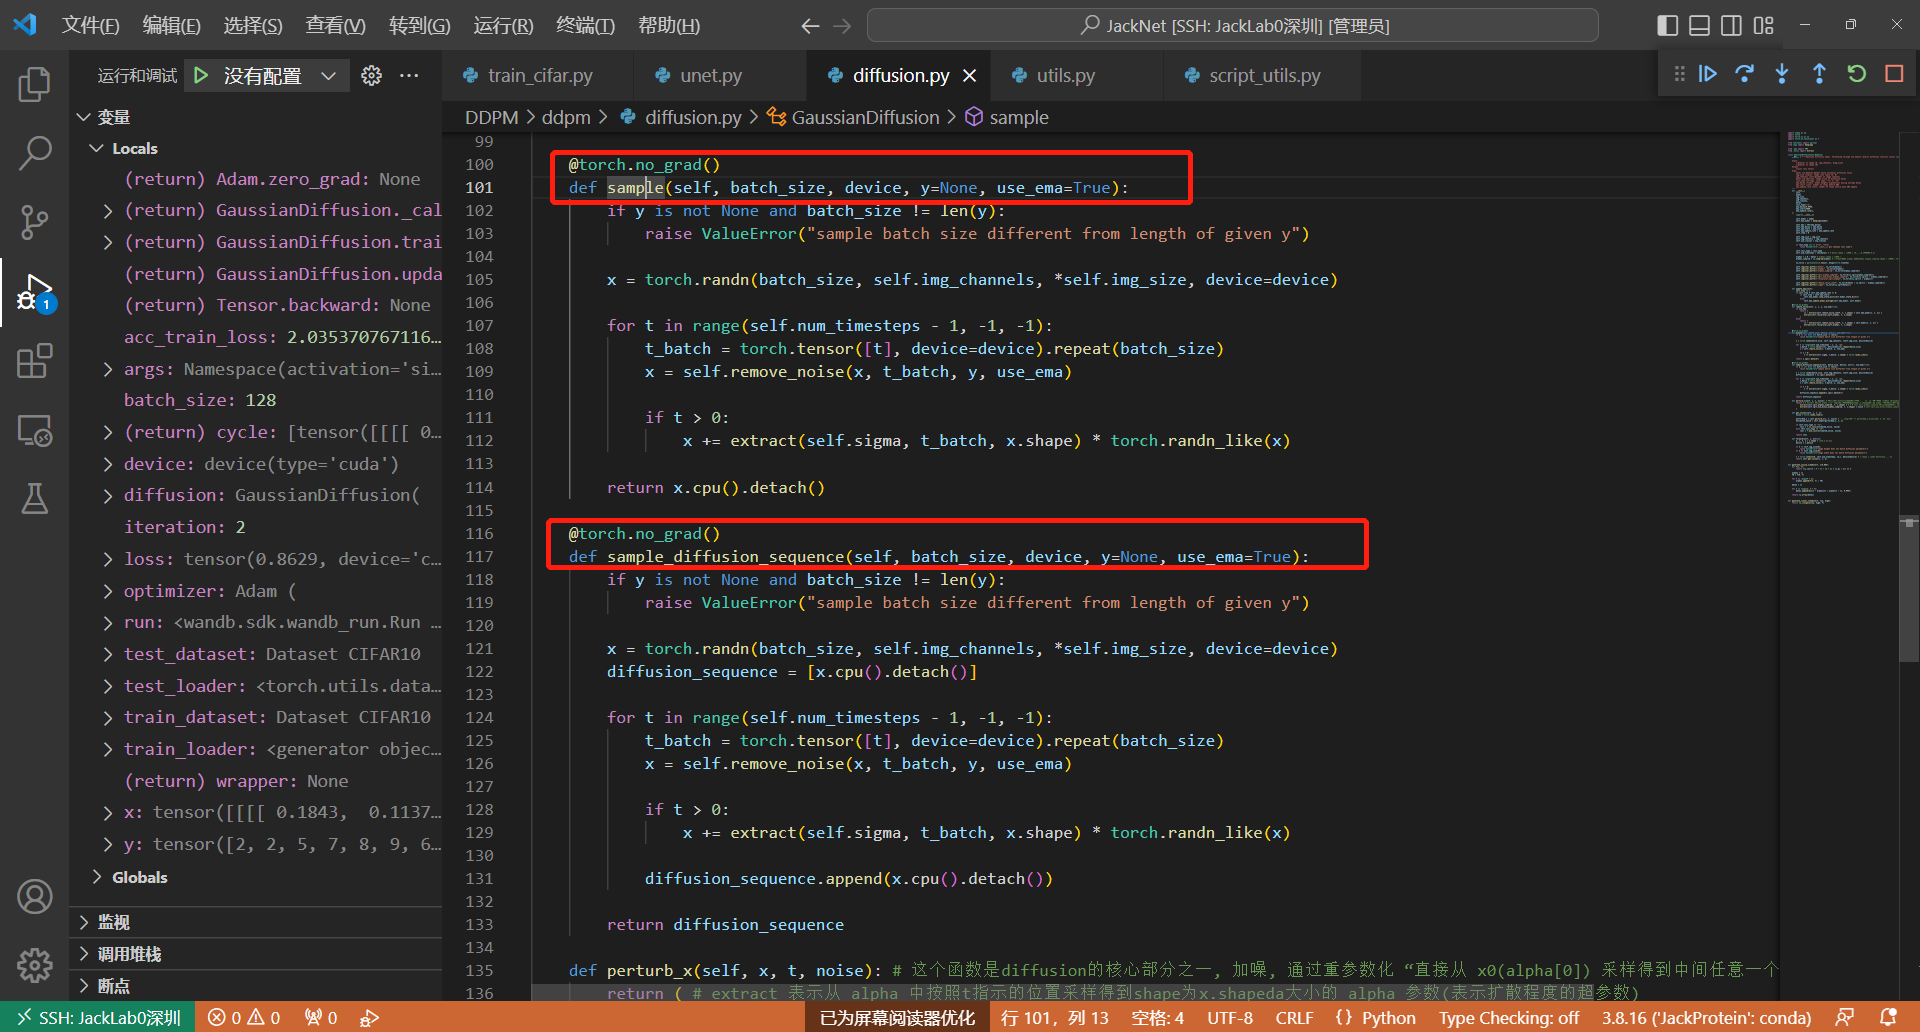This screenshot has height=1032, width=1920.
Task: Toggle secondary sidebar layout icon
Action: [1731, 25]
